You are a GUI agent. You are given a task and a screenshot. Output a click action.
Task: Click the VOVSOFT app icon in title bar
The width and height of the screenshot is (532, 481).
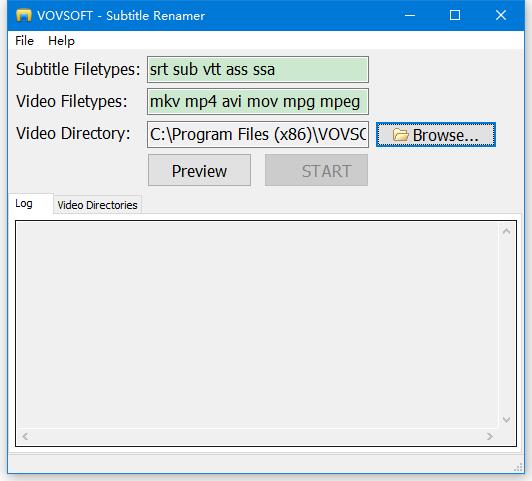click(24, 16)
